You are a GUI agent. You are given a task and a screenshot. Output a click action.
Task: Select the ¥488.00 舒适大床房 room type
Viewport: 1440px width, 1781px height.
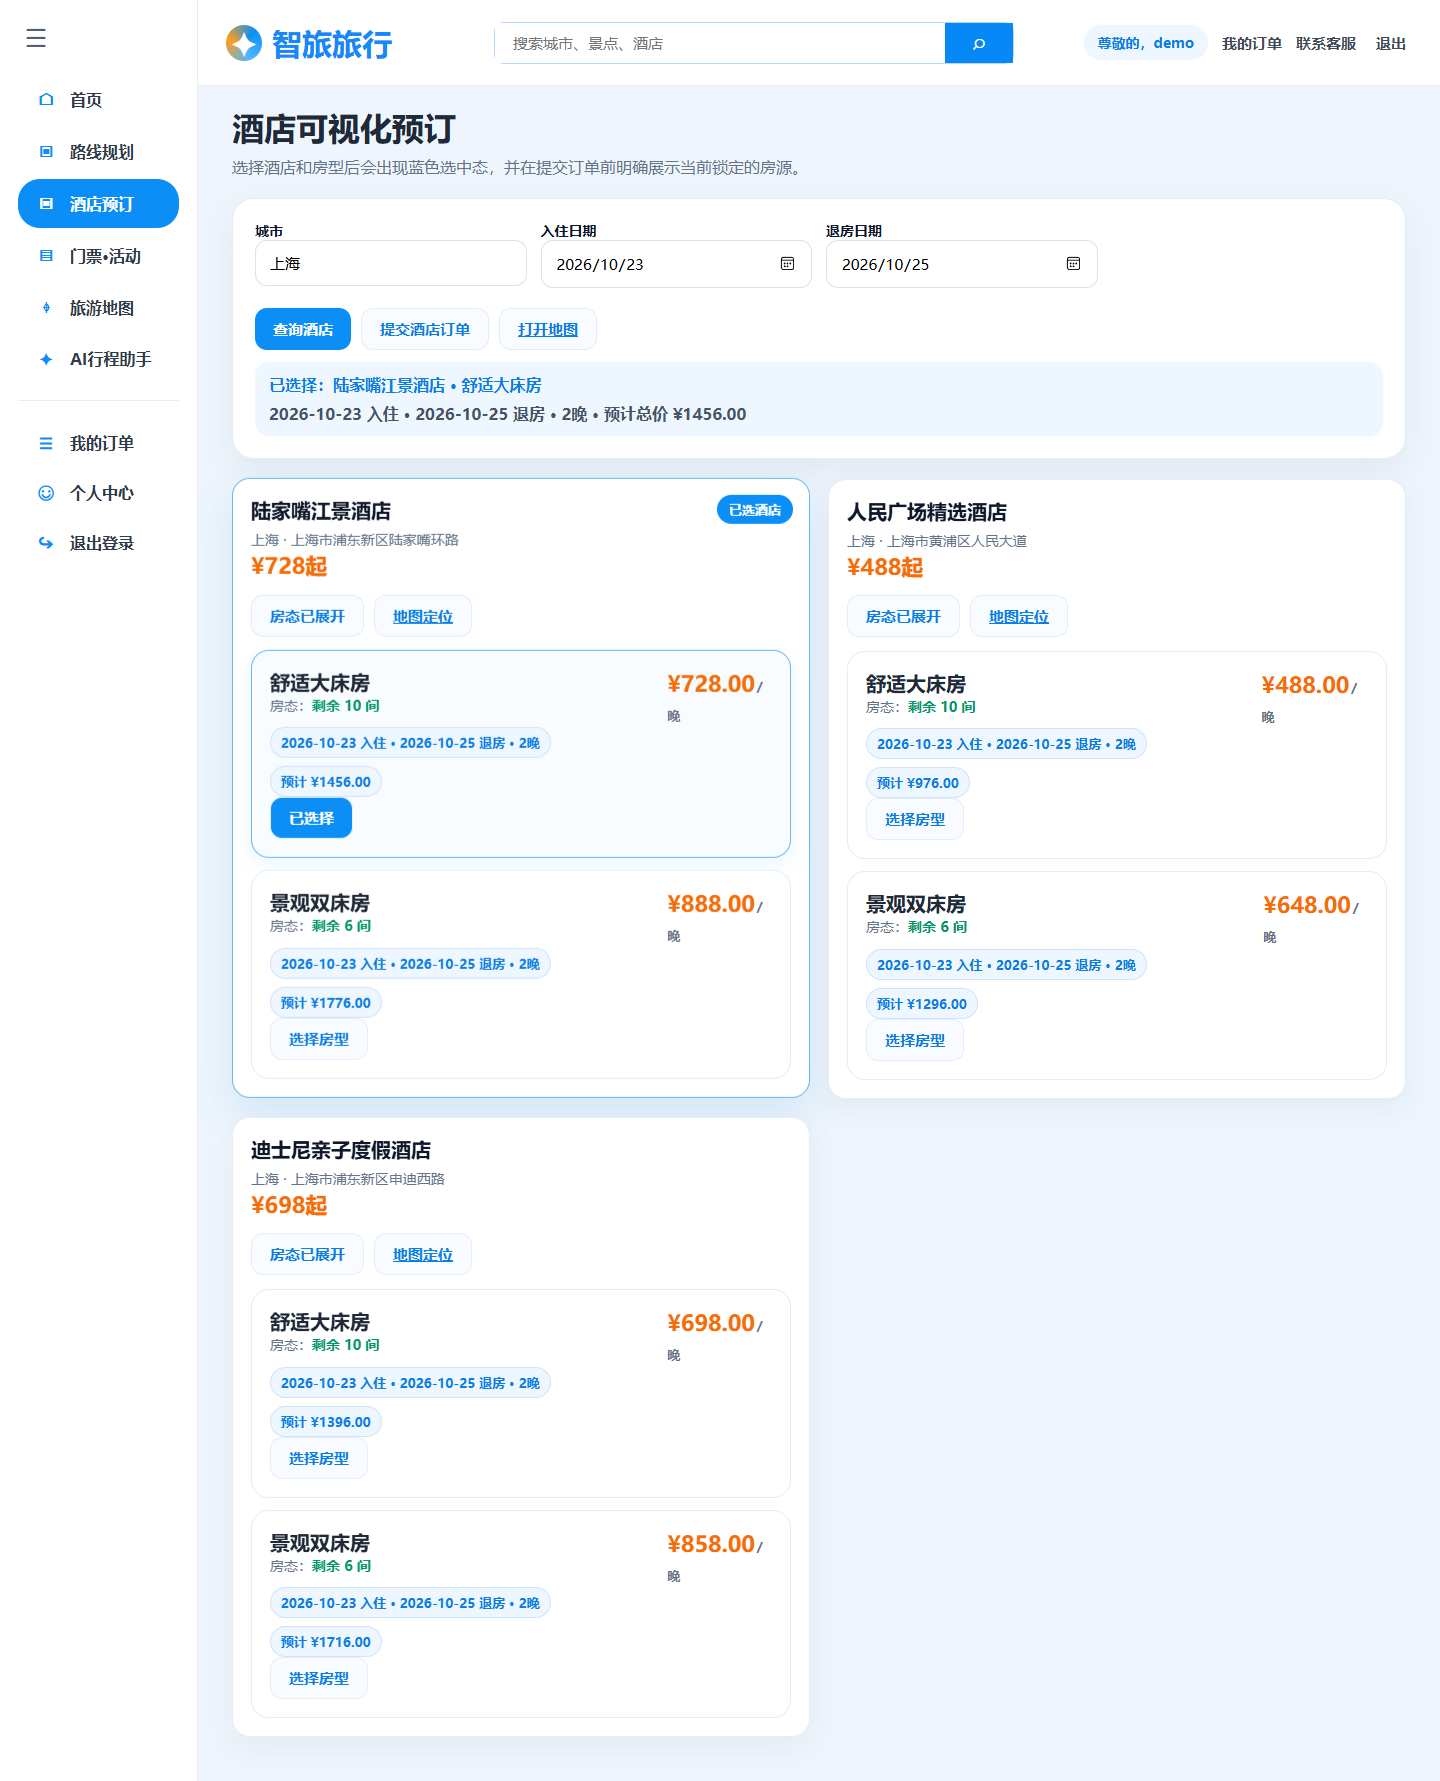click(x=915, y=819)
